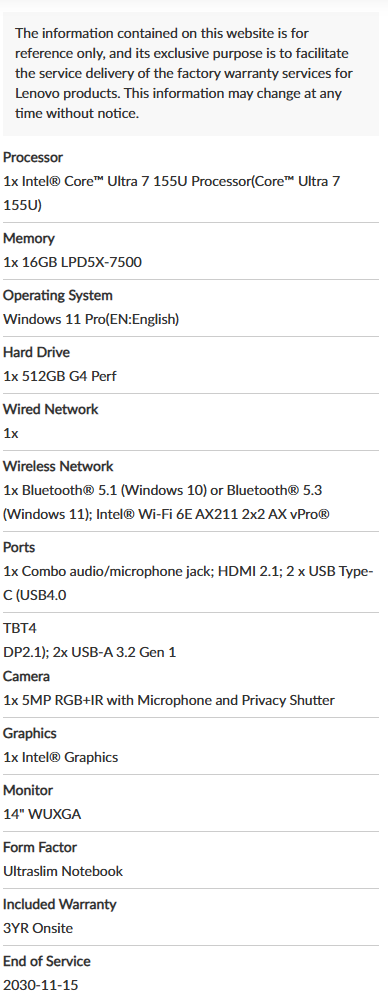Click the Wireless Network heading

coord(58,467)
